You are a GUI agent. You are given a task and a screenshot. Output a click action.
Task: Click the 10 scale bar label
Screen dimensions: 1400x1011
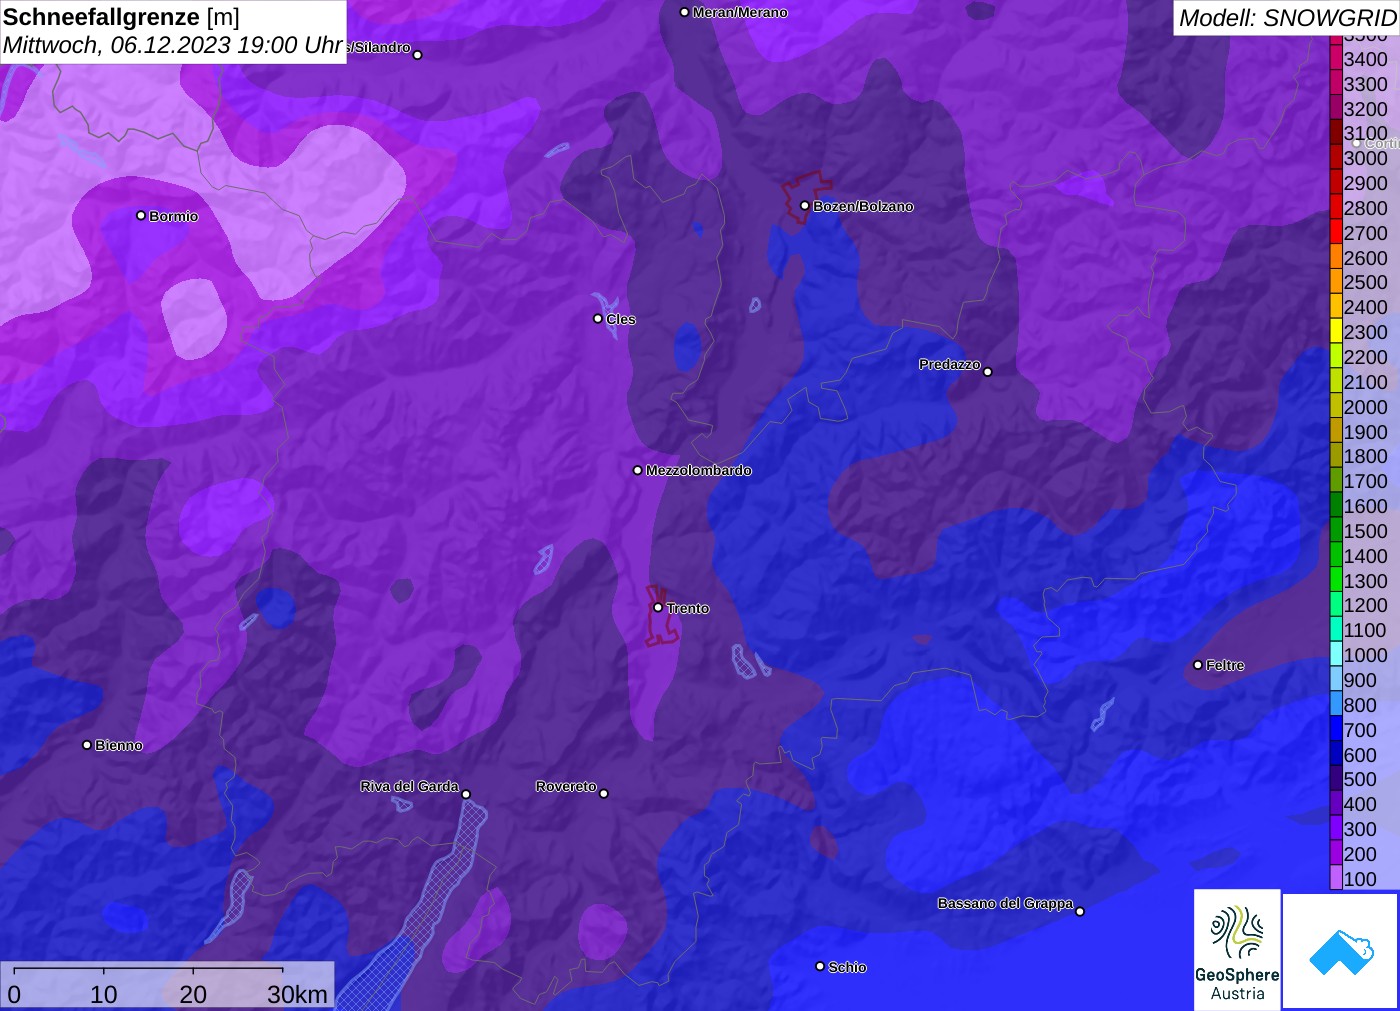point(104,994)
